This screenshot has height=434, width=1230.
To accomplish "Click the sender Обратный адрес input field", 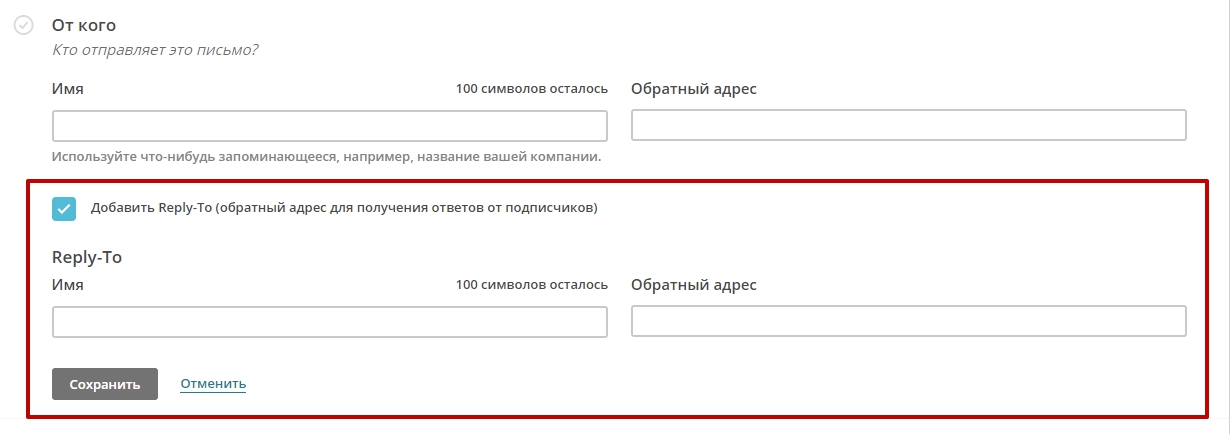I will click(908, 126).
